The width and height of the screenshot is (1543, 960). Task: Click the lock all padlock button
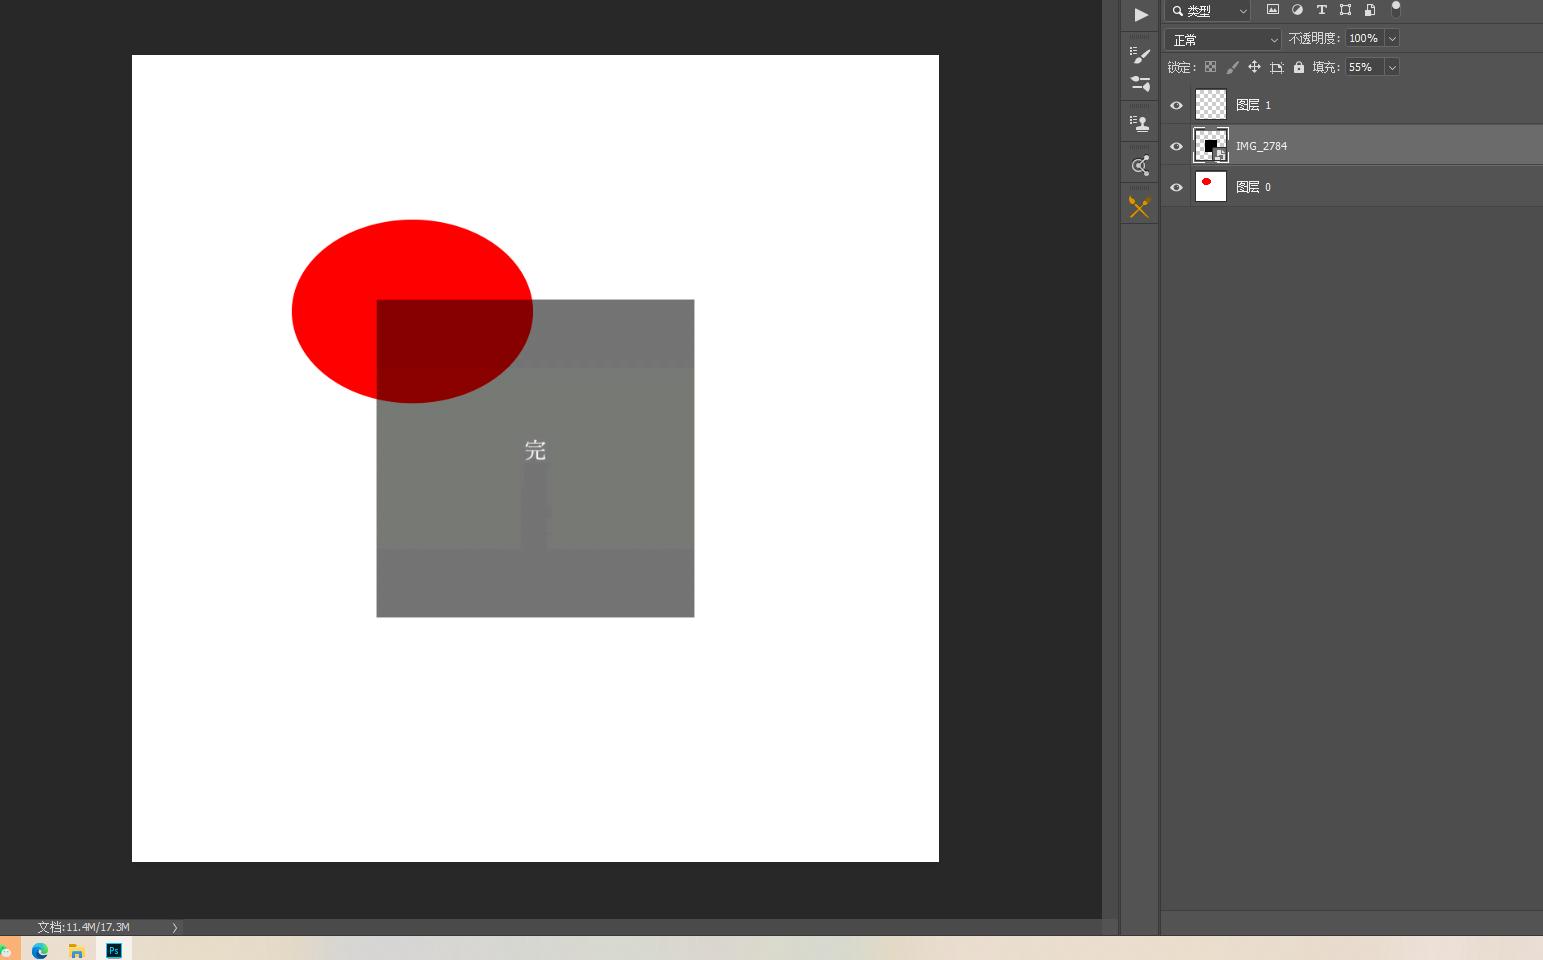[x=1299, y=67]
